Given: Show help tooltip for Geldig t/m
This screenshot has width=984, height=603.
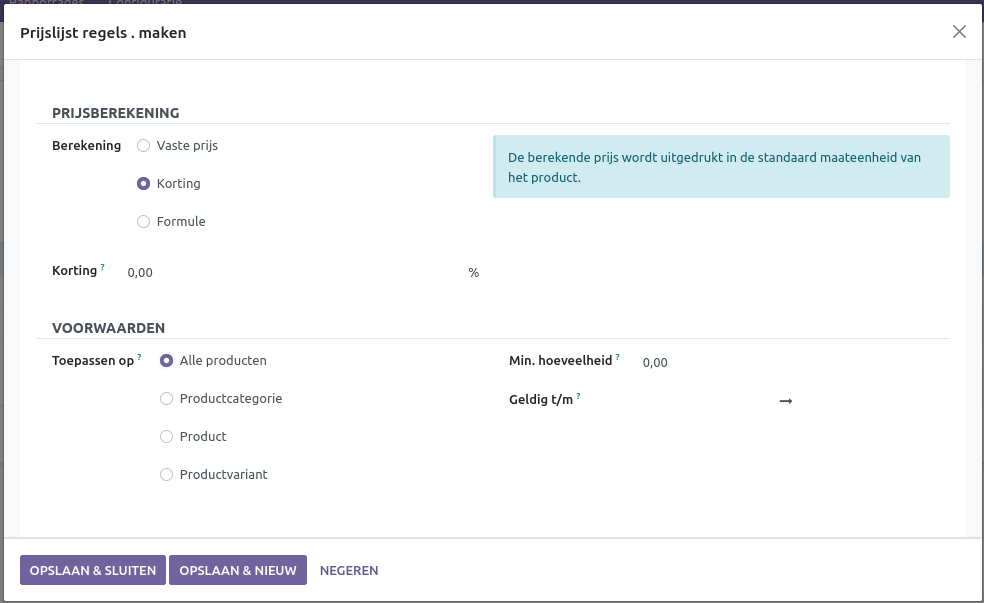Looking at the screenshot, I should pos(579,396).
